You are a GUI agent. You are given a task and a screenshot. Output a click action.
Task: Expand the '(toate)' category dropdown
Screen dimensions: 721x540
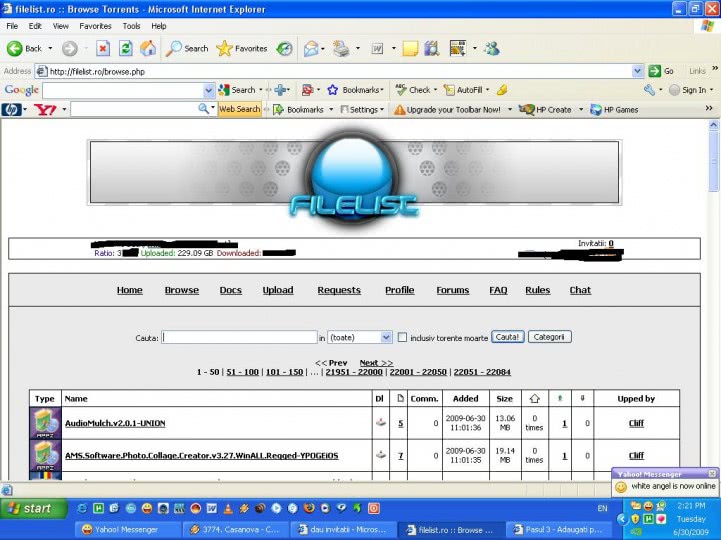click(386, 338)
